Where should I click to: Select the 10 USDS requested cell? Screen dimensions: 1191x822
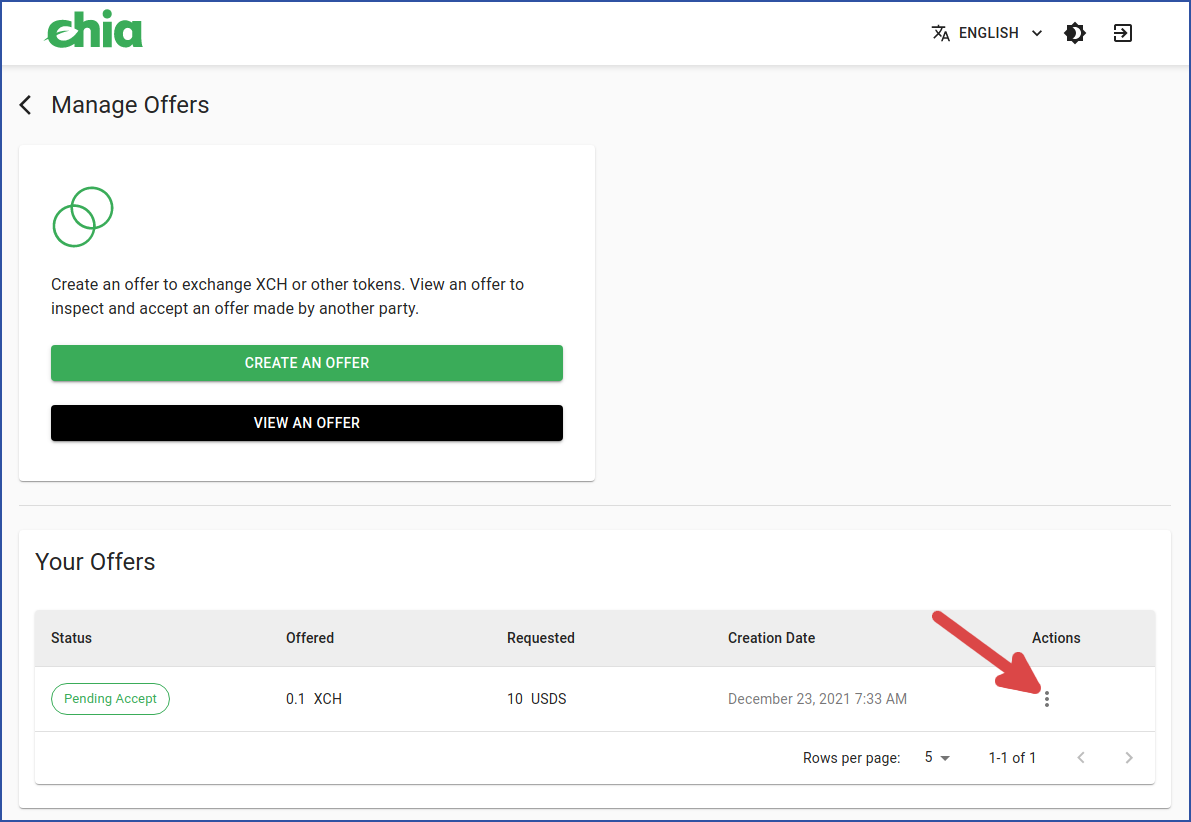[537, 699]
